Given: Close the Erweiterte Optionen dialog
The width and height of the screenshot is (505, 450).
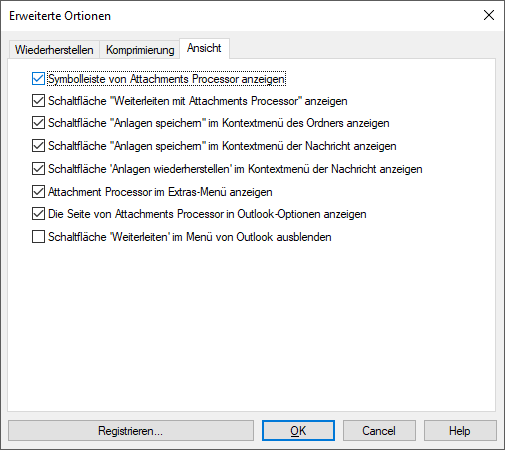Looking at the screenshot, I should (489, 15).
